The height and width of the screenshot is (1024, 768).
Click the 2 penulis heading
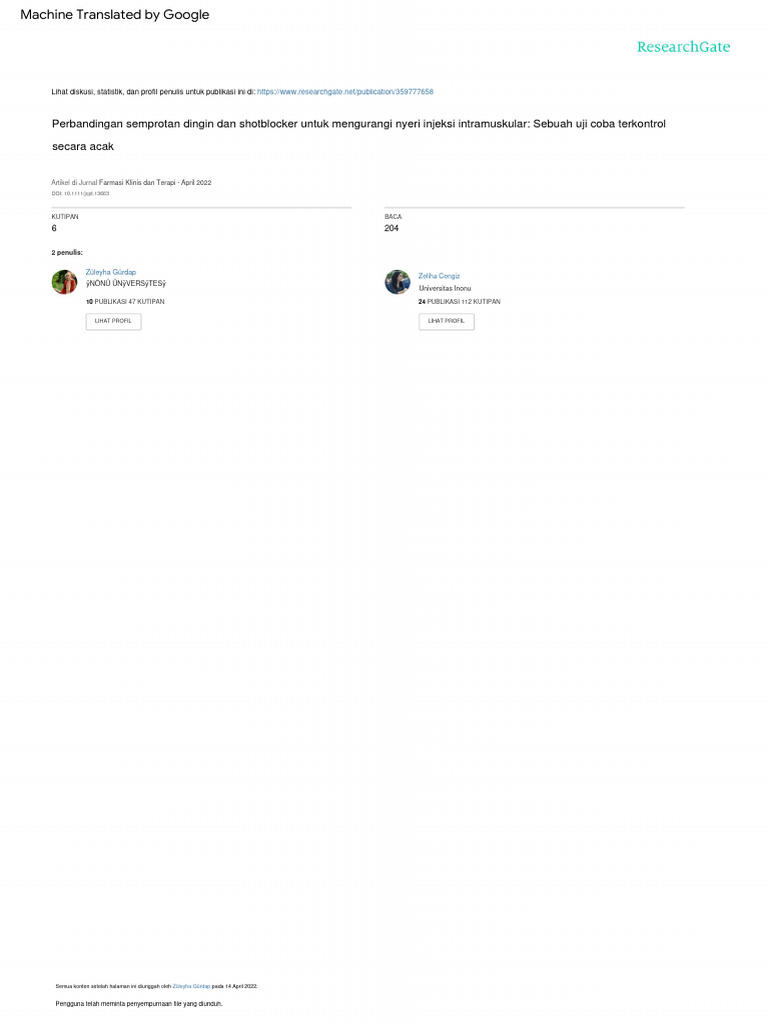tap(67, 253)
